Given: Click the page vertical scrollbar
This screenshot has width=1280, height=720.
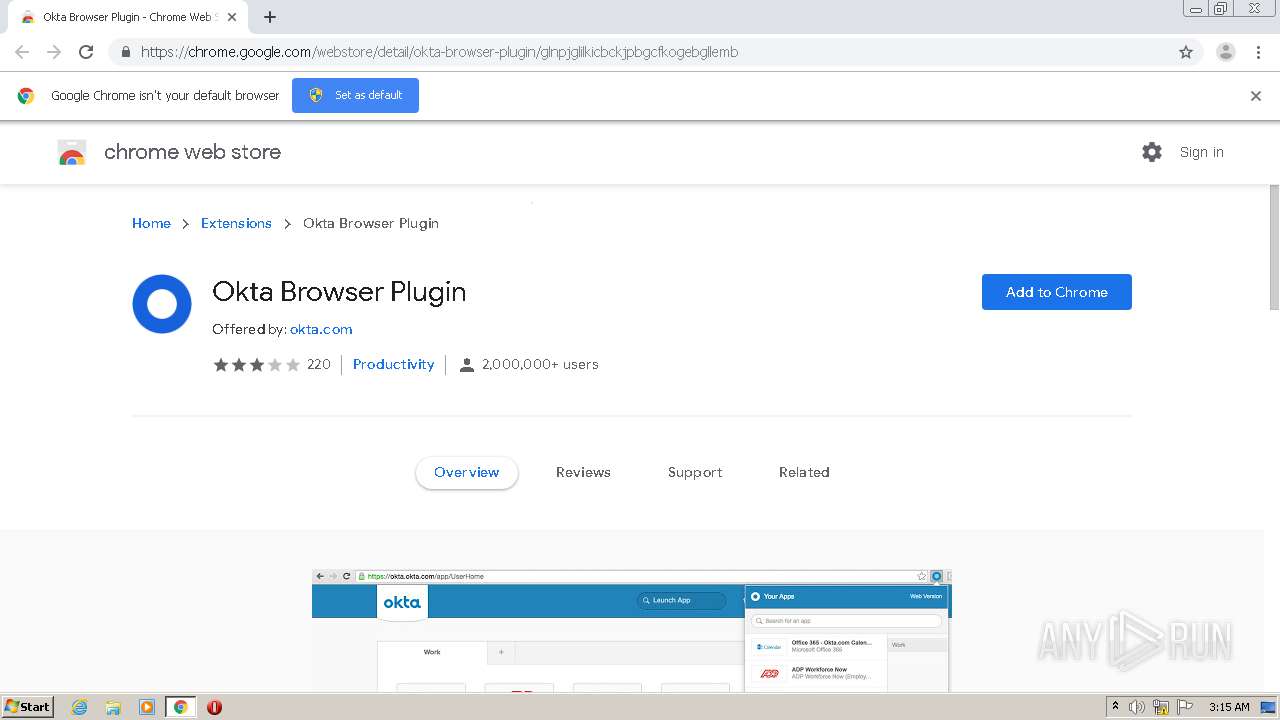Looking at the screenshot, I should pos(1274,247).
